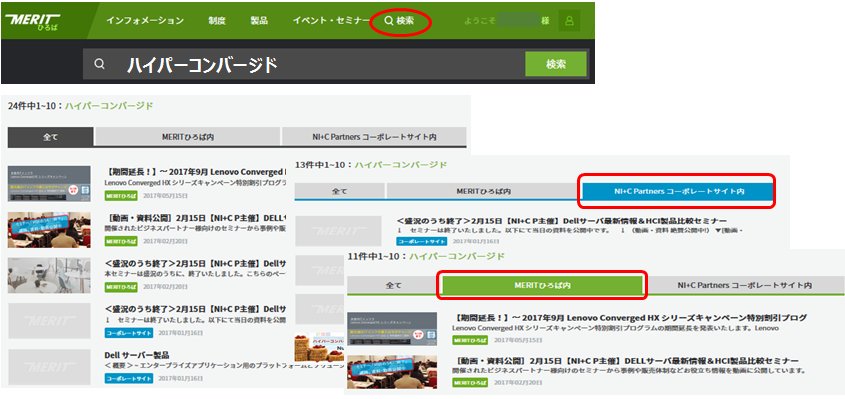845x399 pixels.
Task: Click seminar photo thumbnail in 24件 results
Action: point(49,230)
